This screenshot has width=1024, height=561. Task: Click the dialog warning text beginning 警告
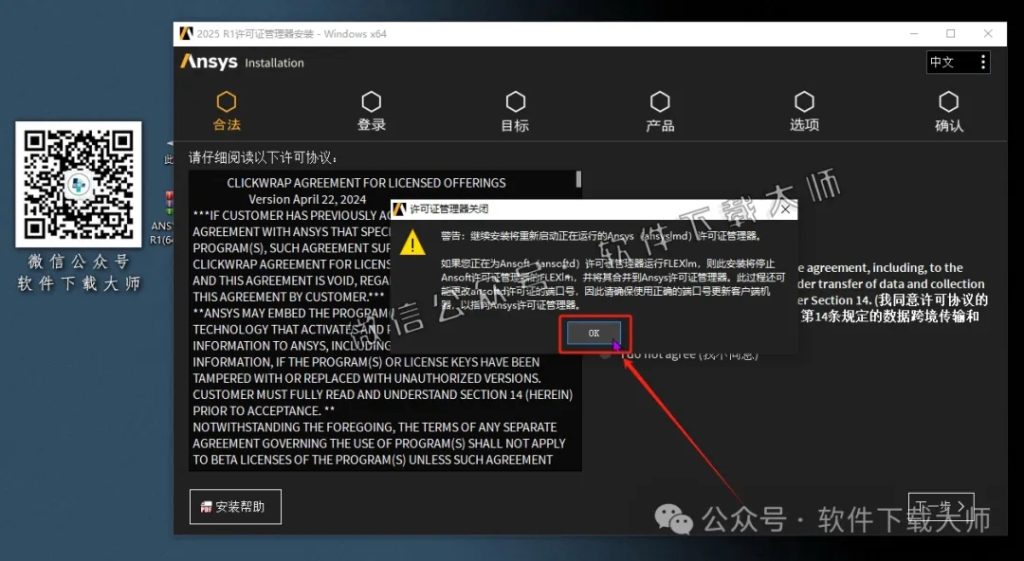pyautogui.click(x=601, y=236)
